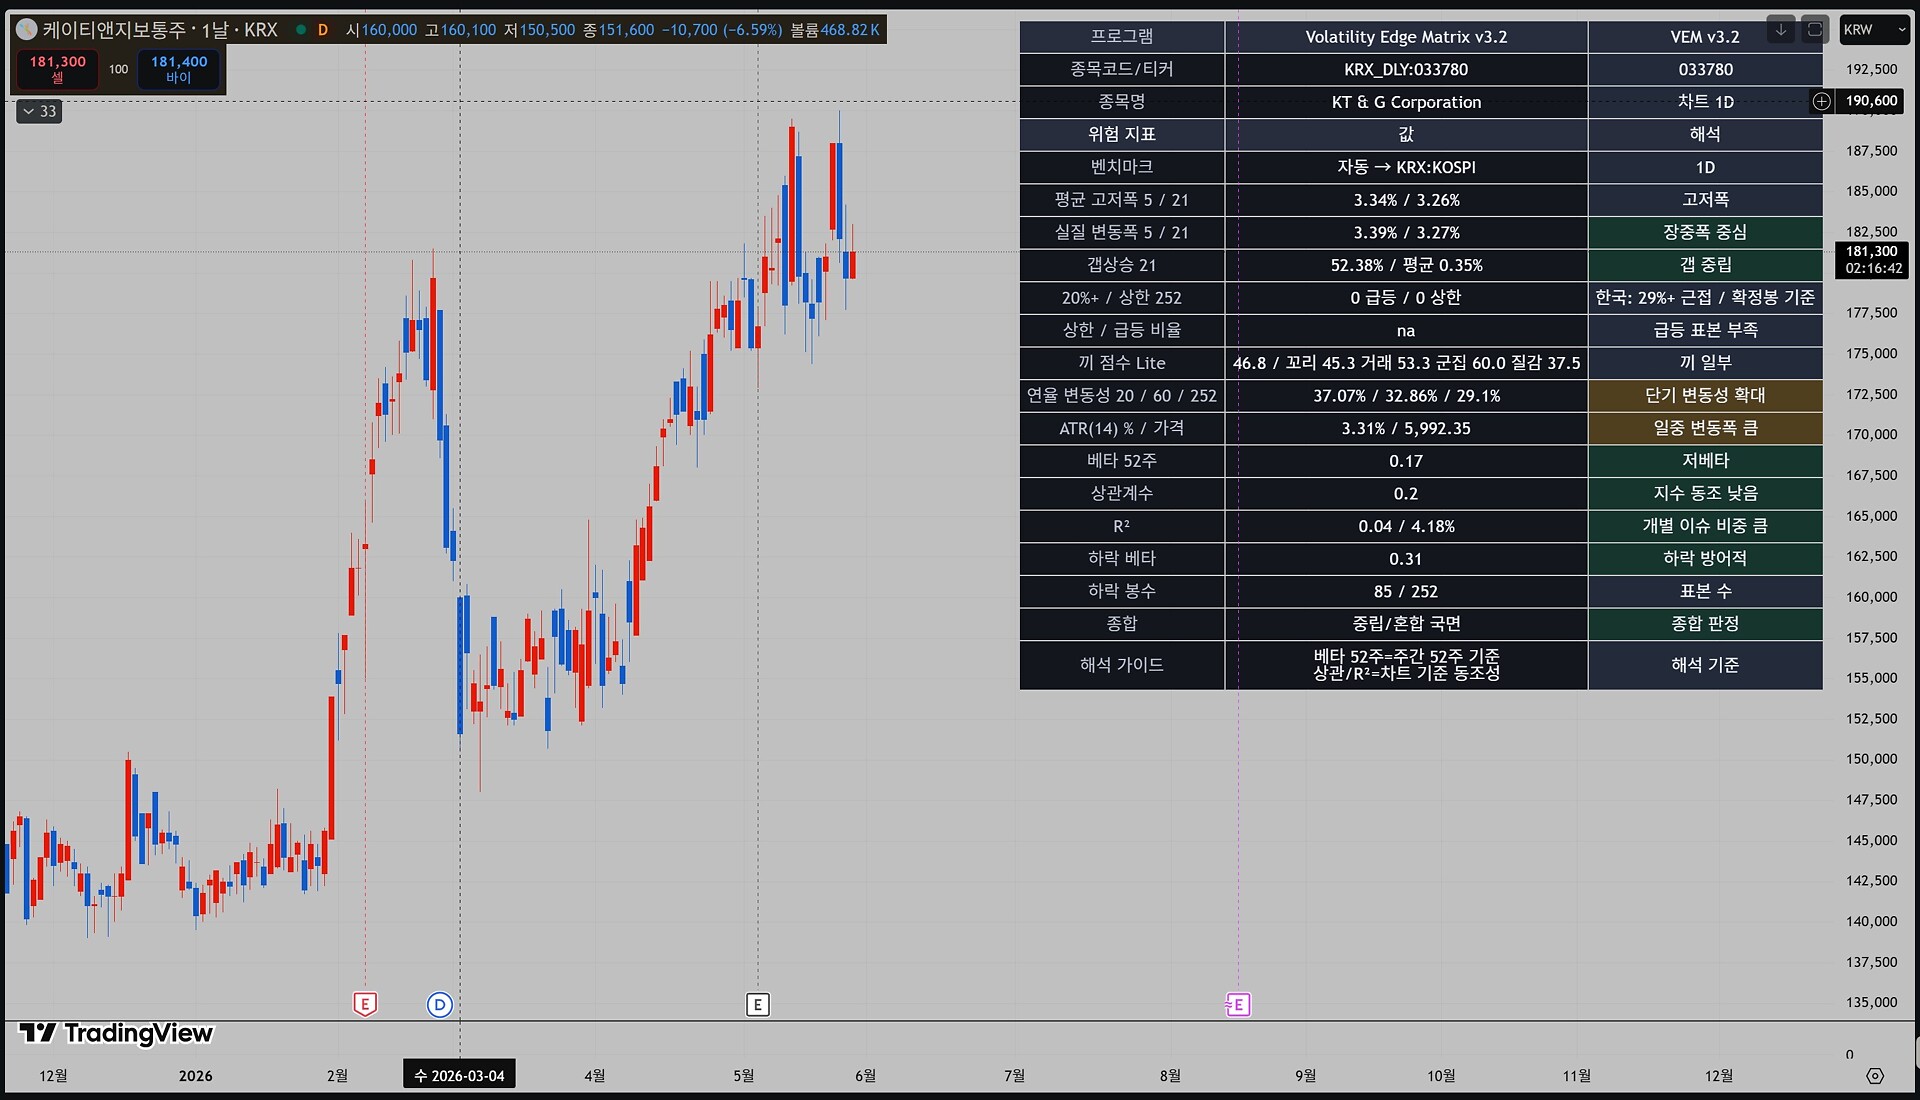Viewport: 1920px width, 1100px height.
Task: Click the 3.31% / 5,992.35 ATR value
Action: click(x=1406, y=428)
